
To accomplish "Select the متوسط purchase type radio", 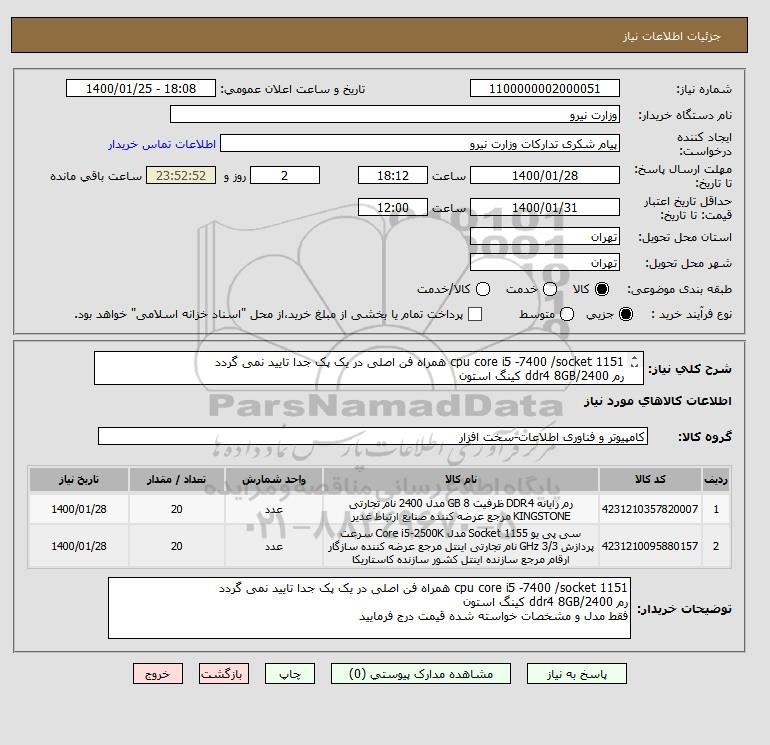I will click(x=567, y=314).
